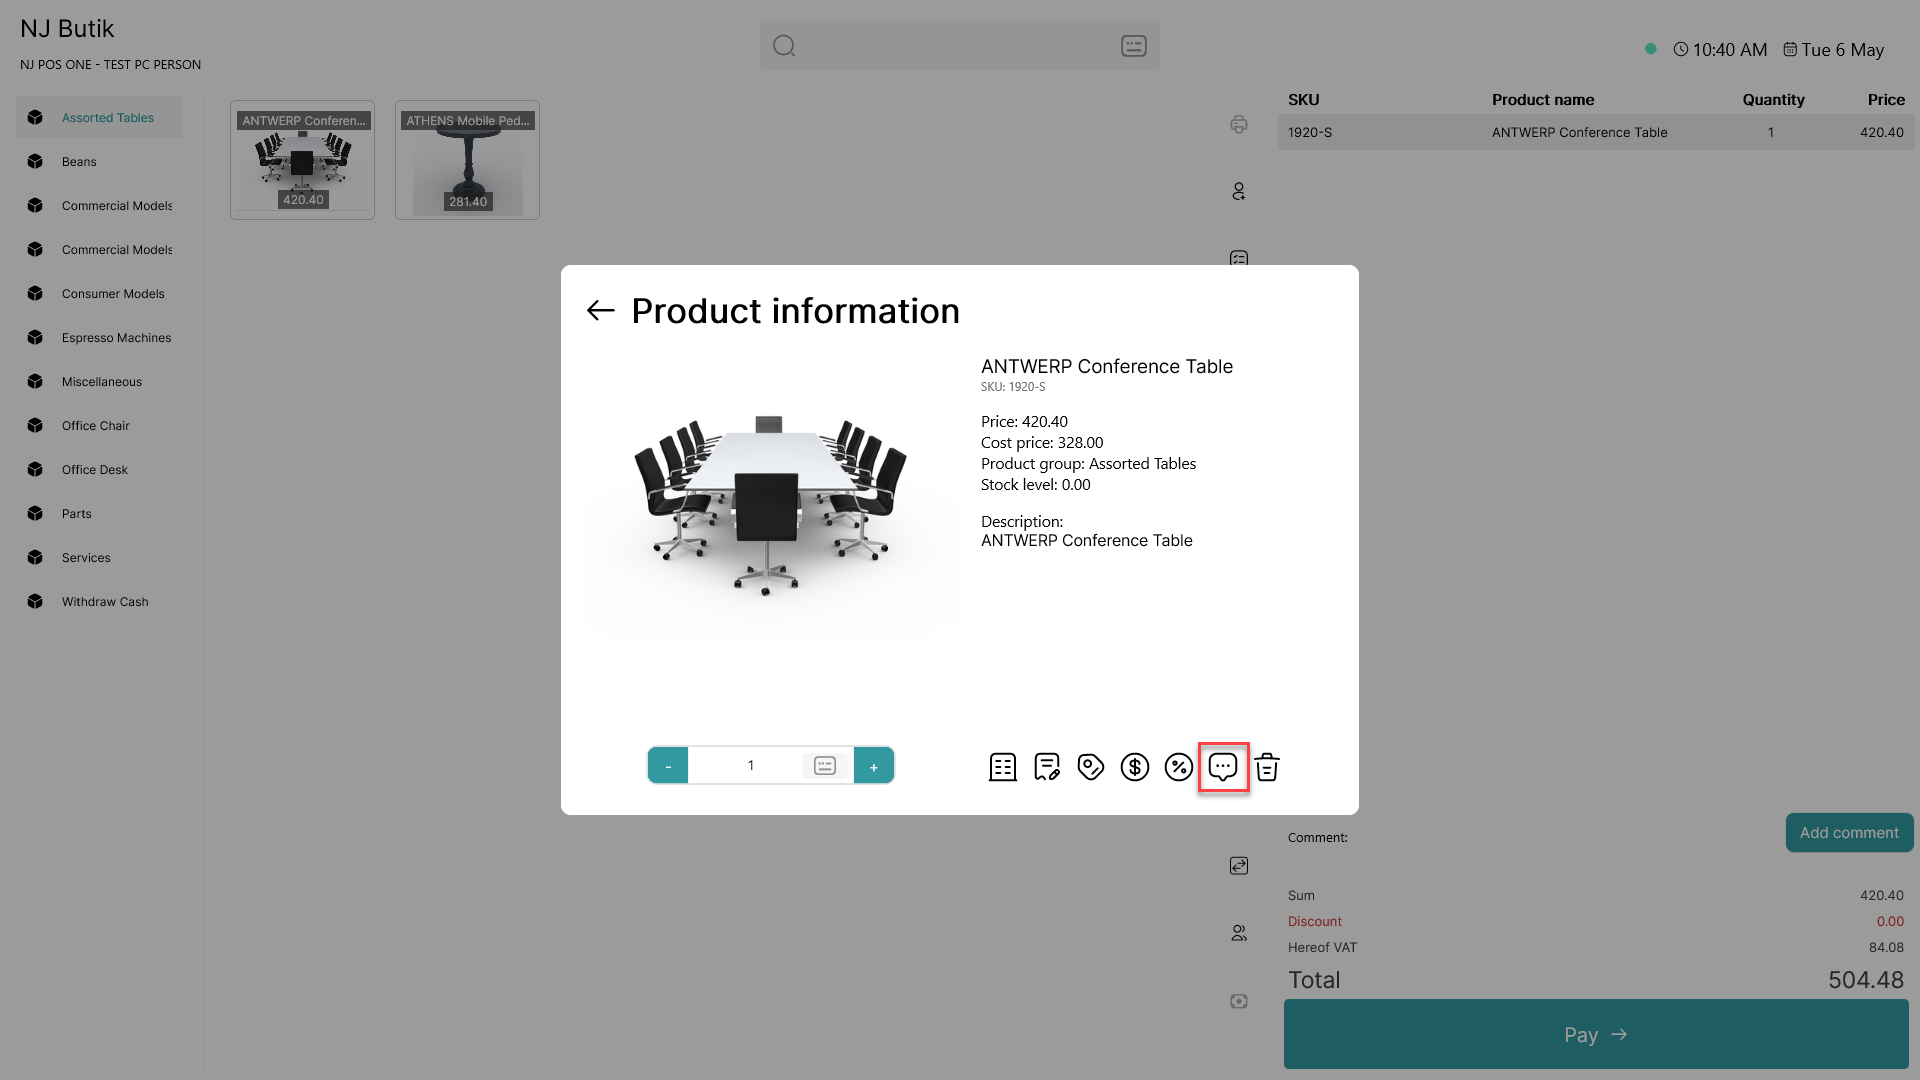Select the ATHENS Mobile Pedestal product tile
1920x1080 pixels.
(467, 160)
